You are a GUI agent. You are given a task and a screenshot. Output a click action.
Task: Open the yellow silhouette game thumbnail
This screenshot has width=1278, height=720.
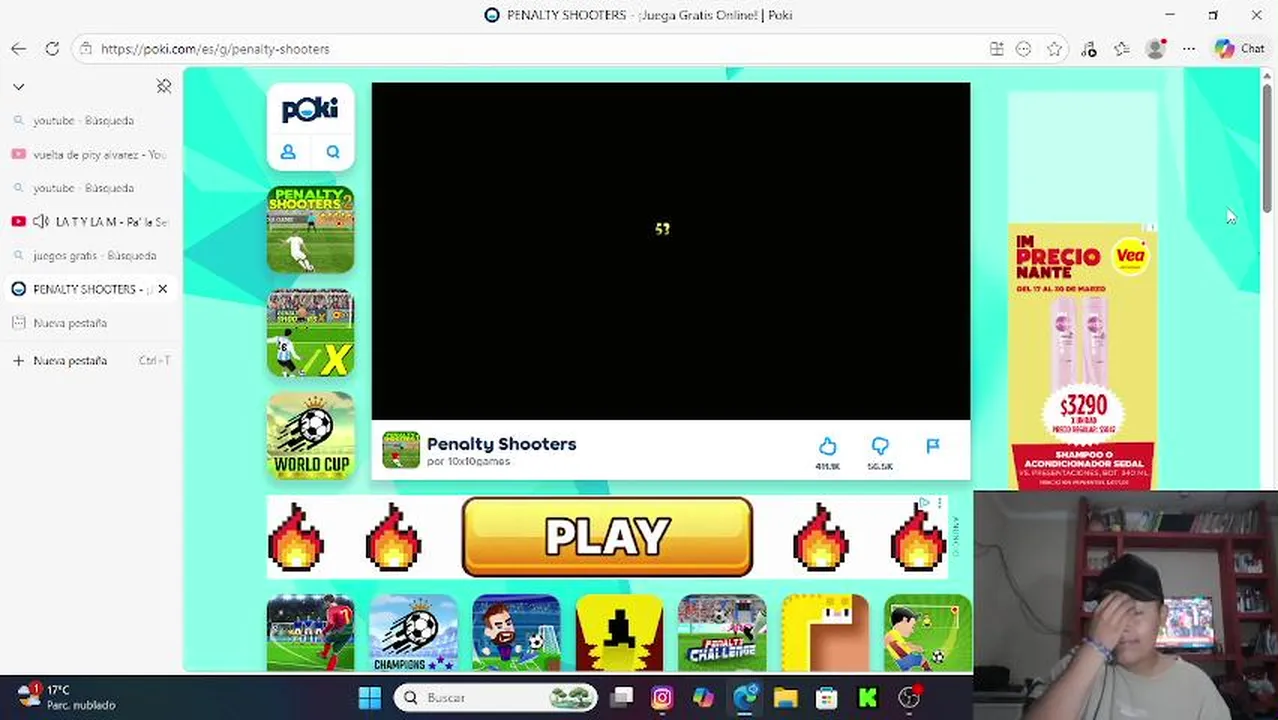(619, 633)
